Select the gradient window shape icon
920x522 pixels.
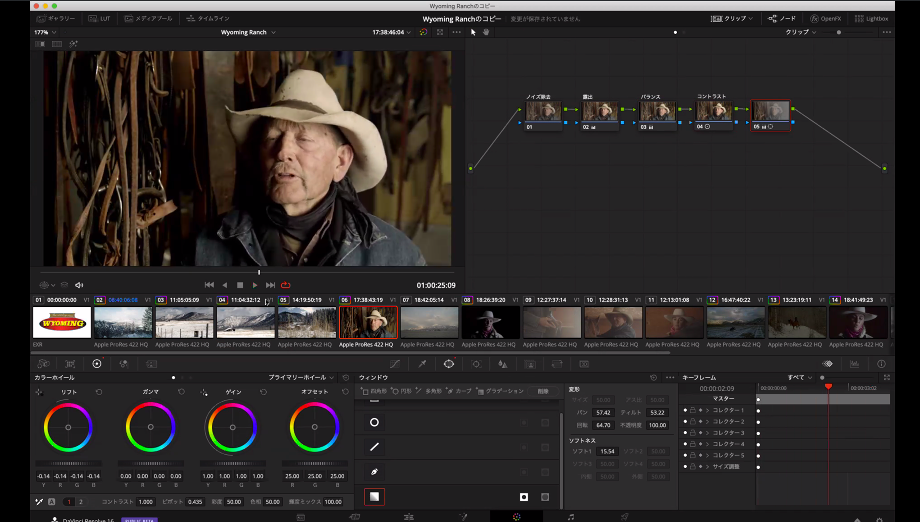pos(374,496)
